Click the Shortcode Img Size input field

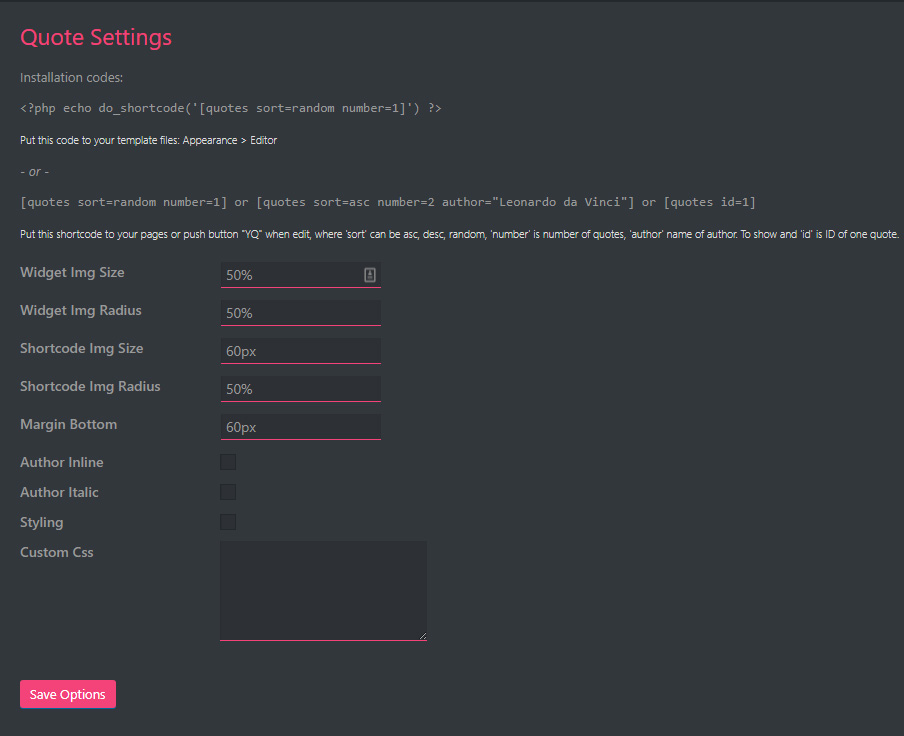[x=300, y=351]
